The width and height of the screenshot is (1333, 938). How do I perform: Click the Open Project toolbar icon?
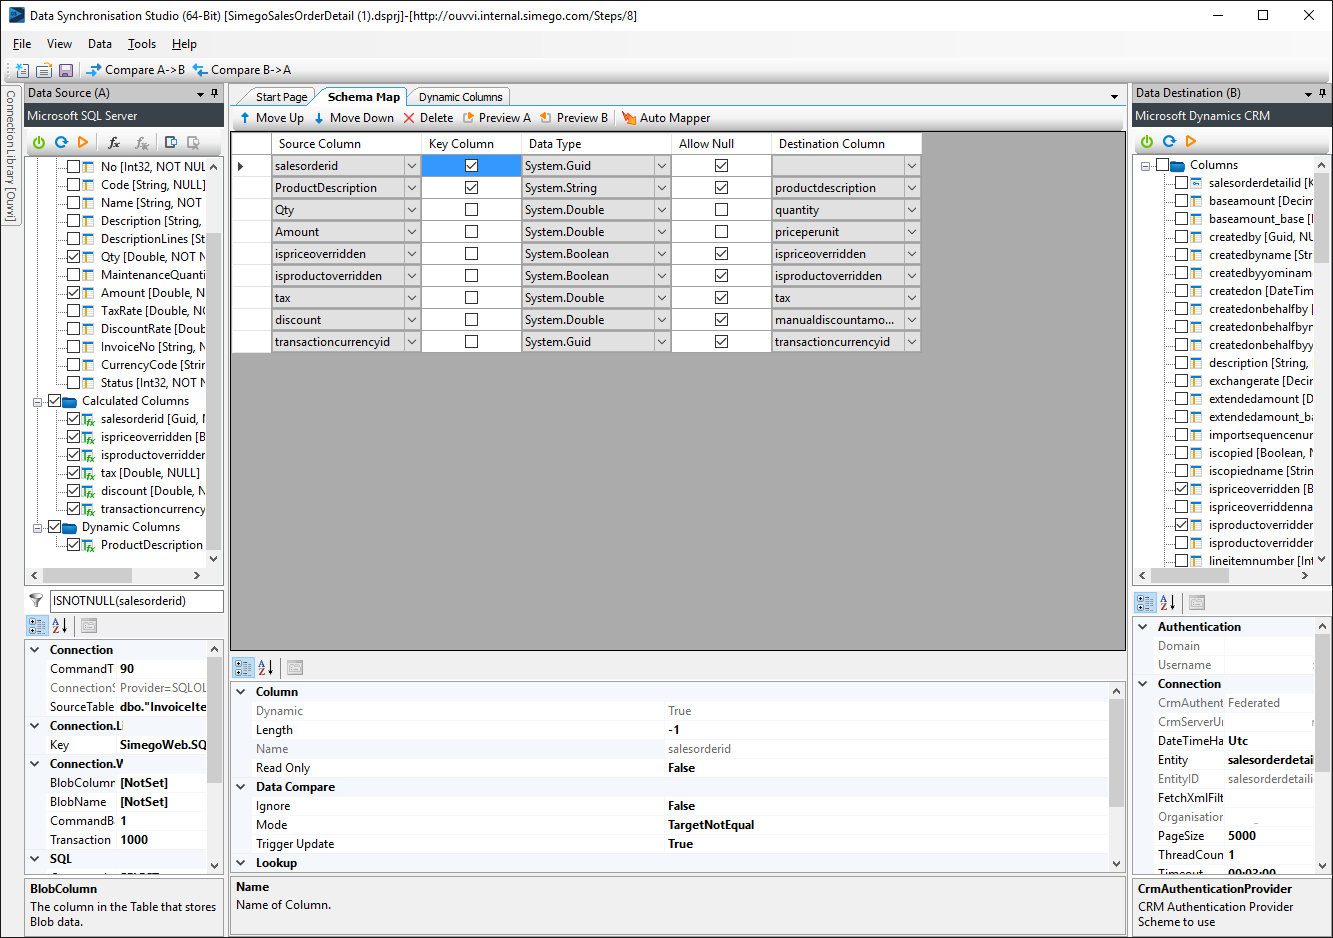click(x=44, y=70)
